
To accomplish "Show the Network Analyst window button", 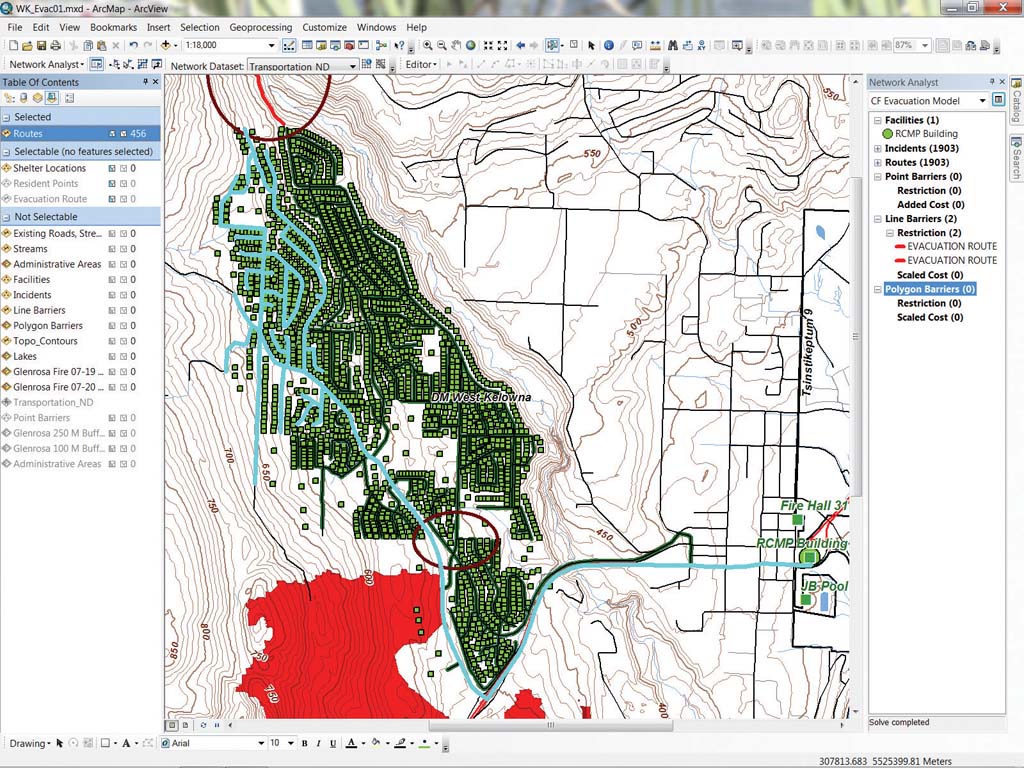I will 97,64.
